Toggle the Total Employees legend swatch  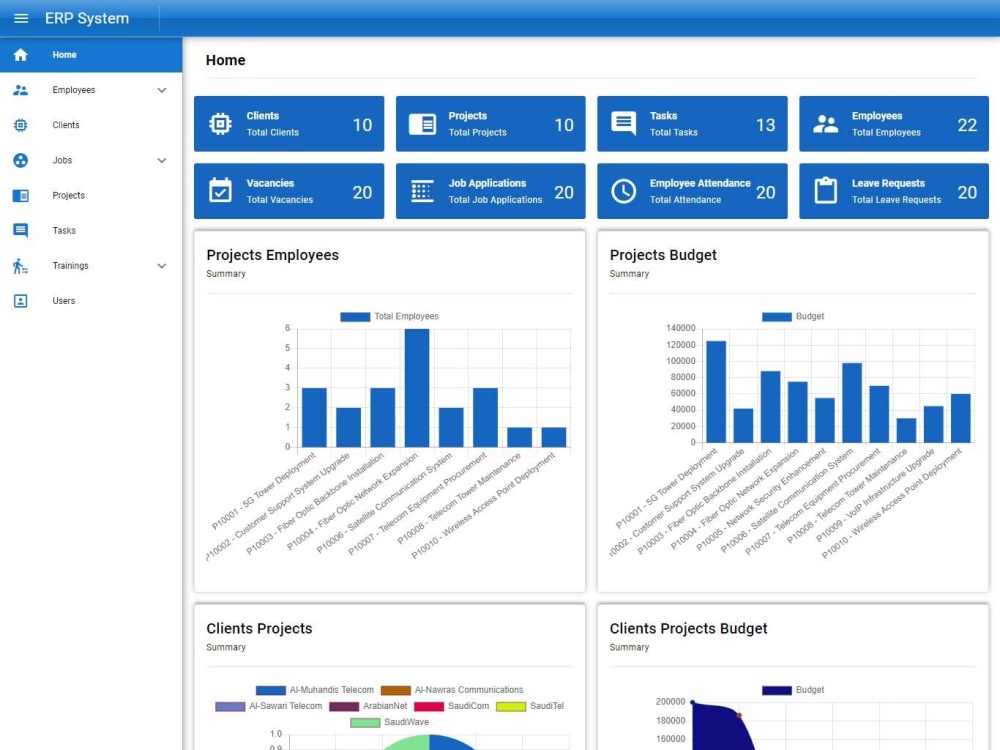pos(355,316)
